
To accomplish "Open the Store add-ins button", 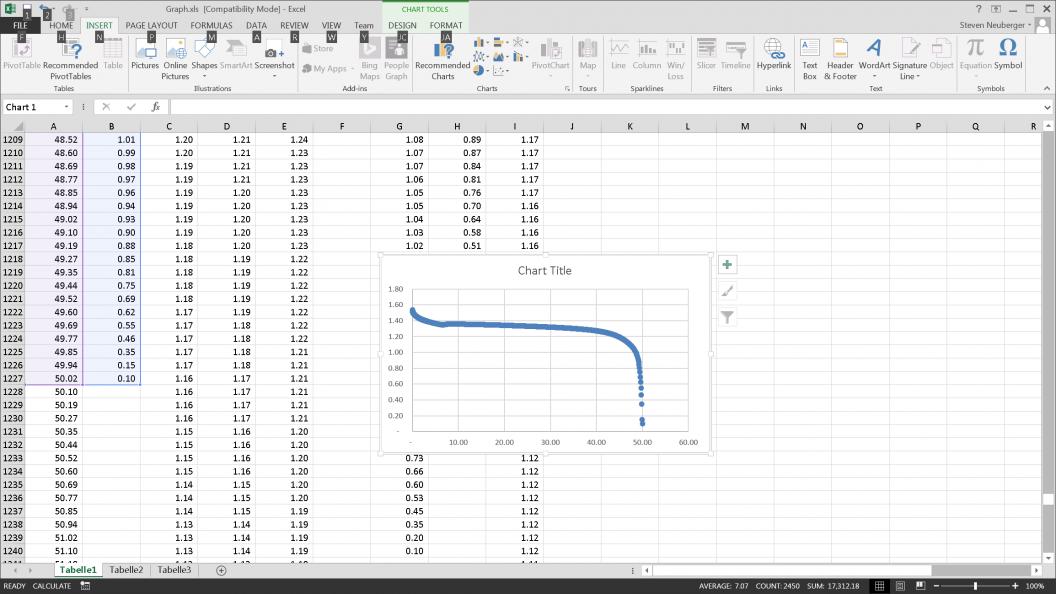I will coord(318,48).
